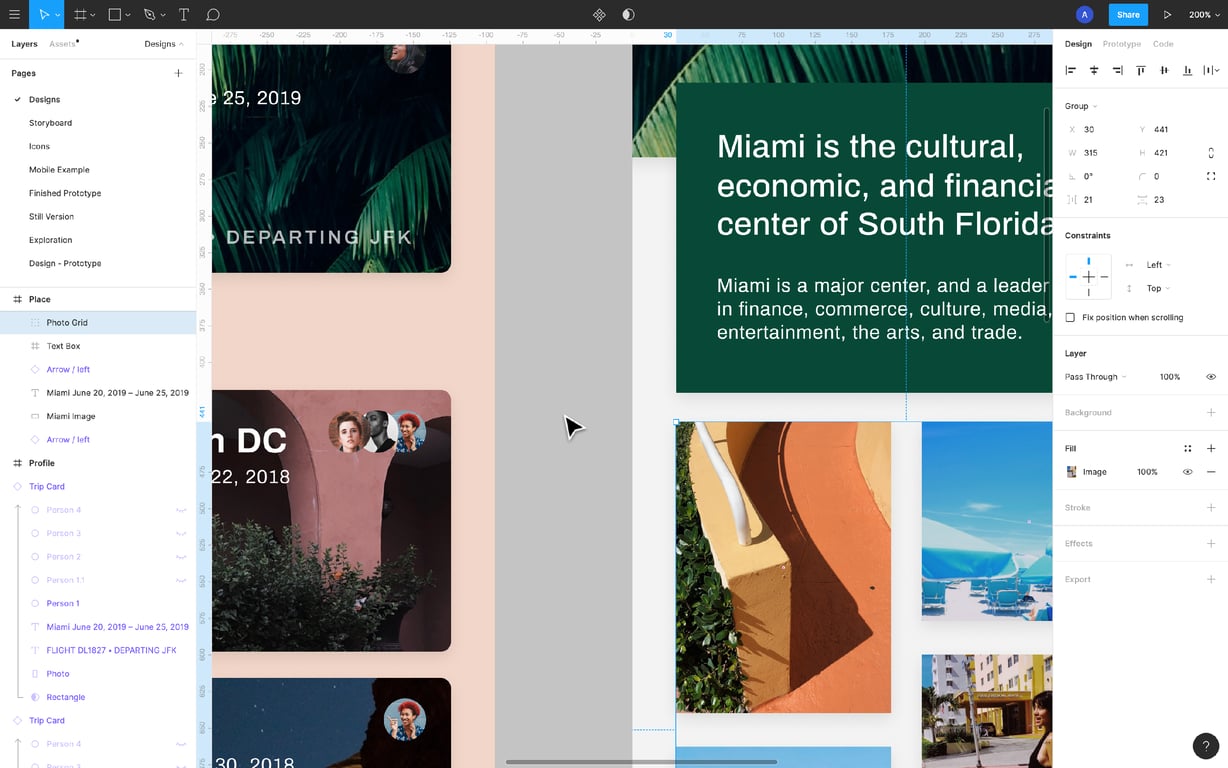Select the Text Box layer

[x=63, y=346]
